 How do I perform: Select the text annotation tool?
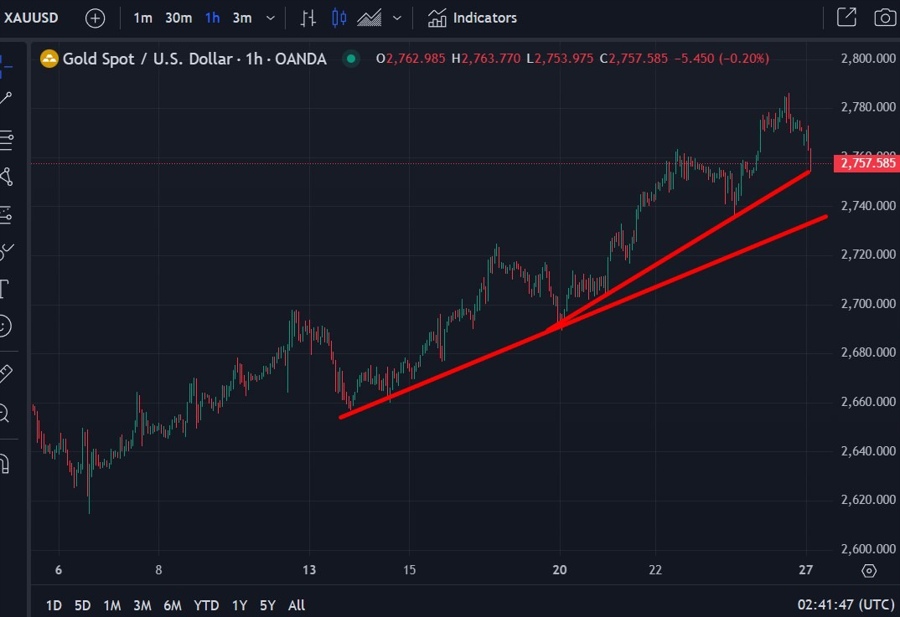[5, 289]
